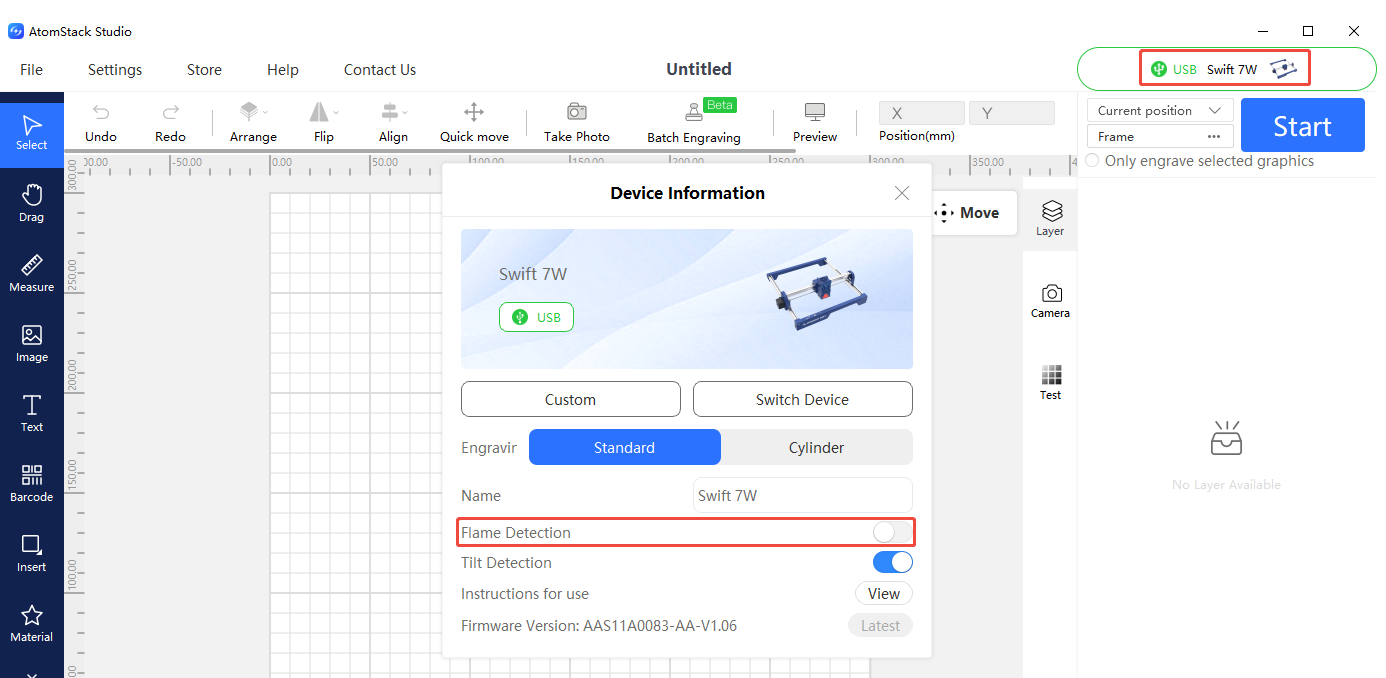The height and width of the screenshot is (678, 1386).
Task: Open the Camera panel tab
Action: pyautogui.click(x=1050, y=300)
